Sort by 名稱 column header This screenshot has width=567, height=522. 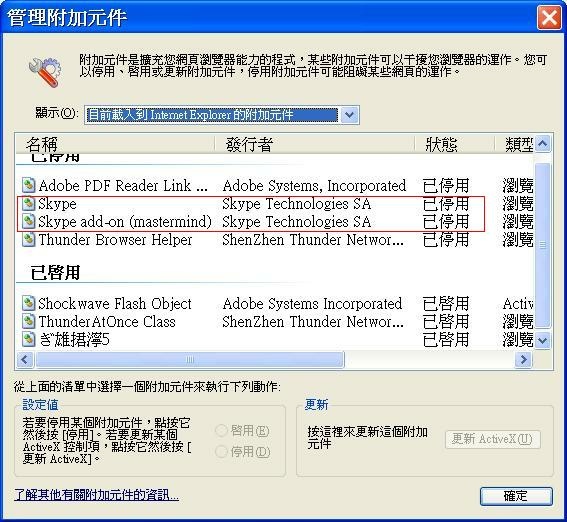(x=115, y=144)
